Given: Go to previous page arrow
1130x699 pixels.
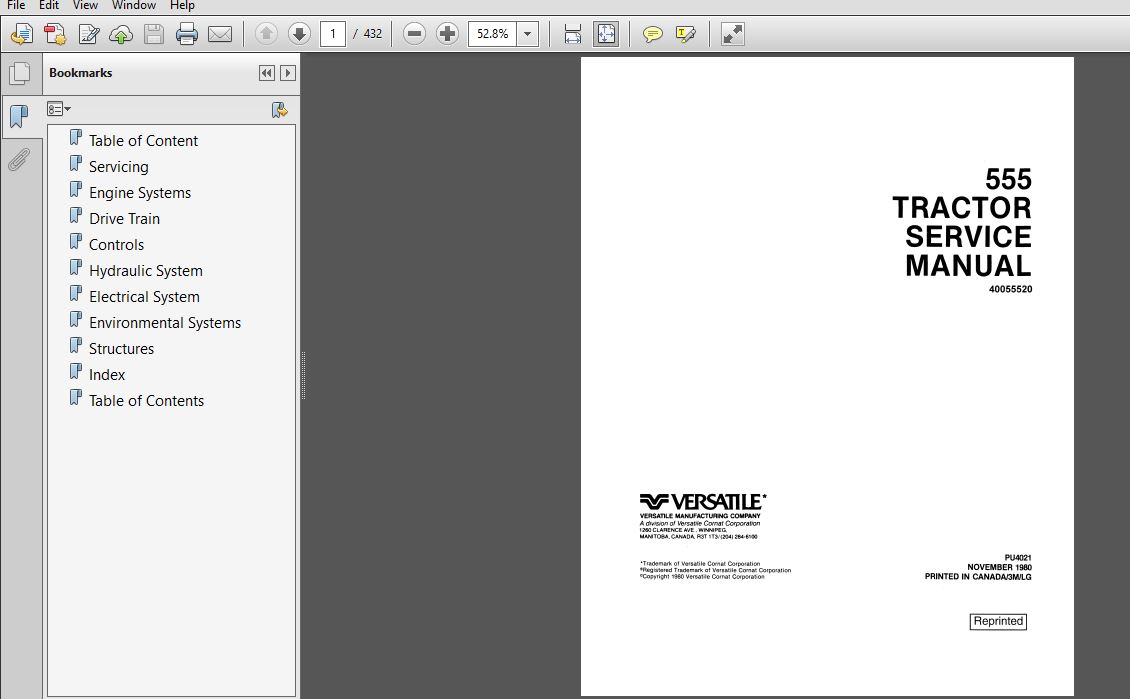Looking at the screenshot, I should 267,33.
